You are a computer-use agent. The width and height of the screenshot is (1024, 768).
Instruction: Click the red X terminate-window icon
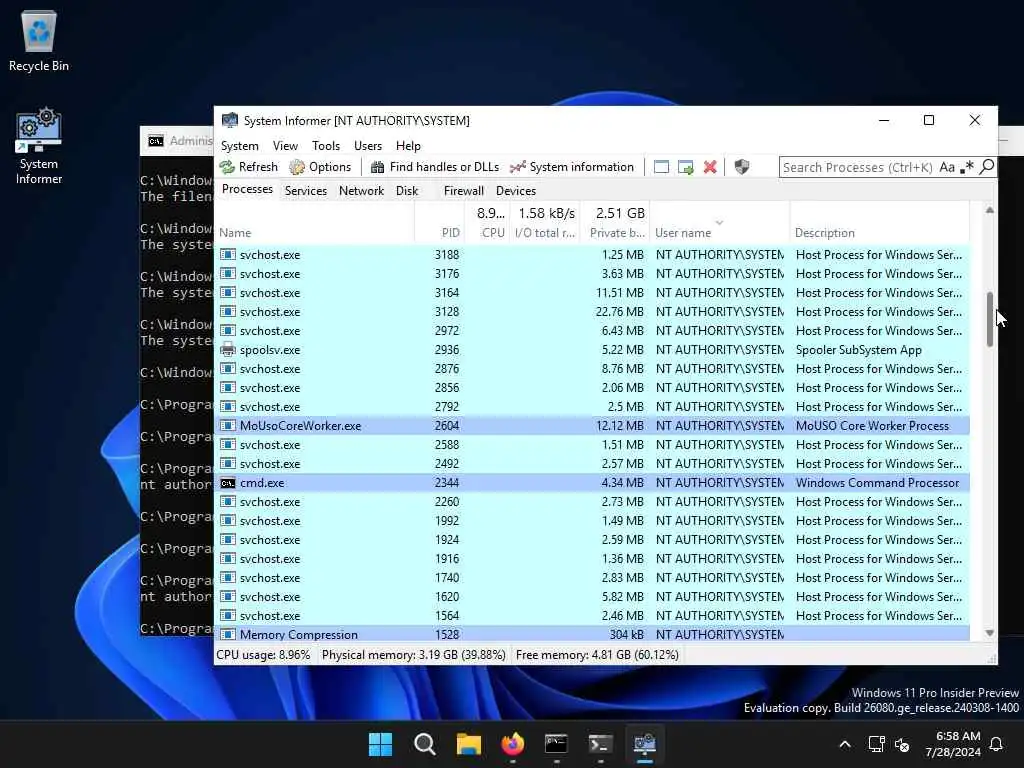tap(710, 167)
